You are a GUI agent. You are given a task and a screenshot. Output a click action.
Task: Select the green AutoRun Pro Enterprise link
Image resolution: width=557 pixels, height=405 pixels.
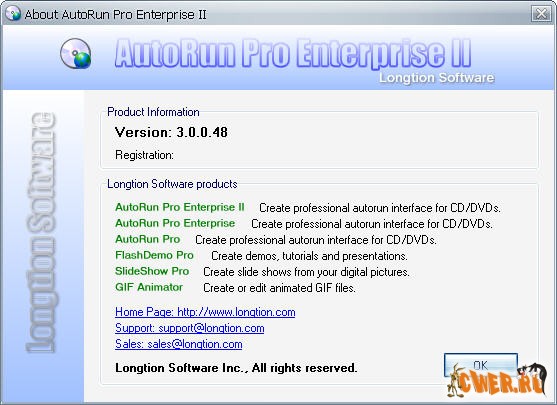click(175, 223)
